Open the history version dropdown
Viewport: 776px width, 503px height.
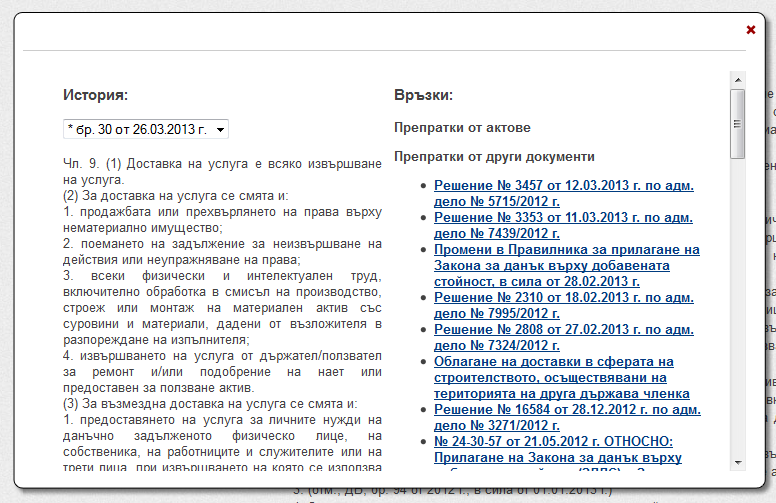[x=146, y=129]
